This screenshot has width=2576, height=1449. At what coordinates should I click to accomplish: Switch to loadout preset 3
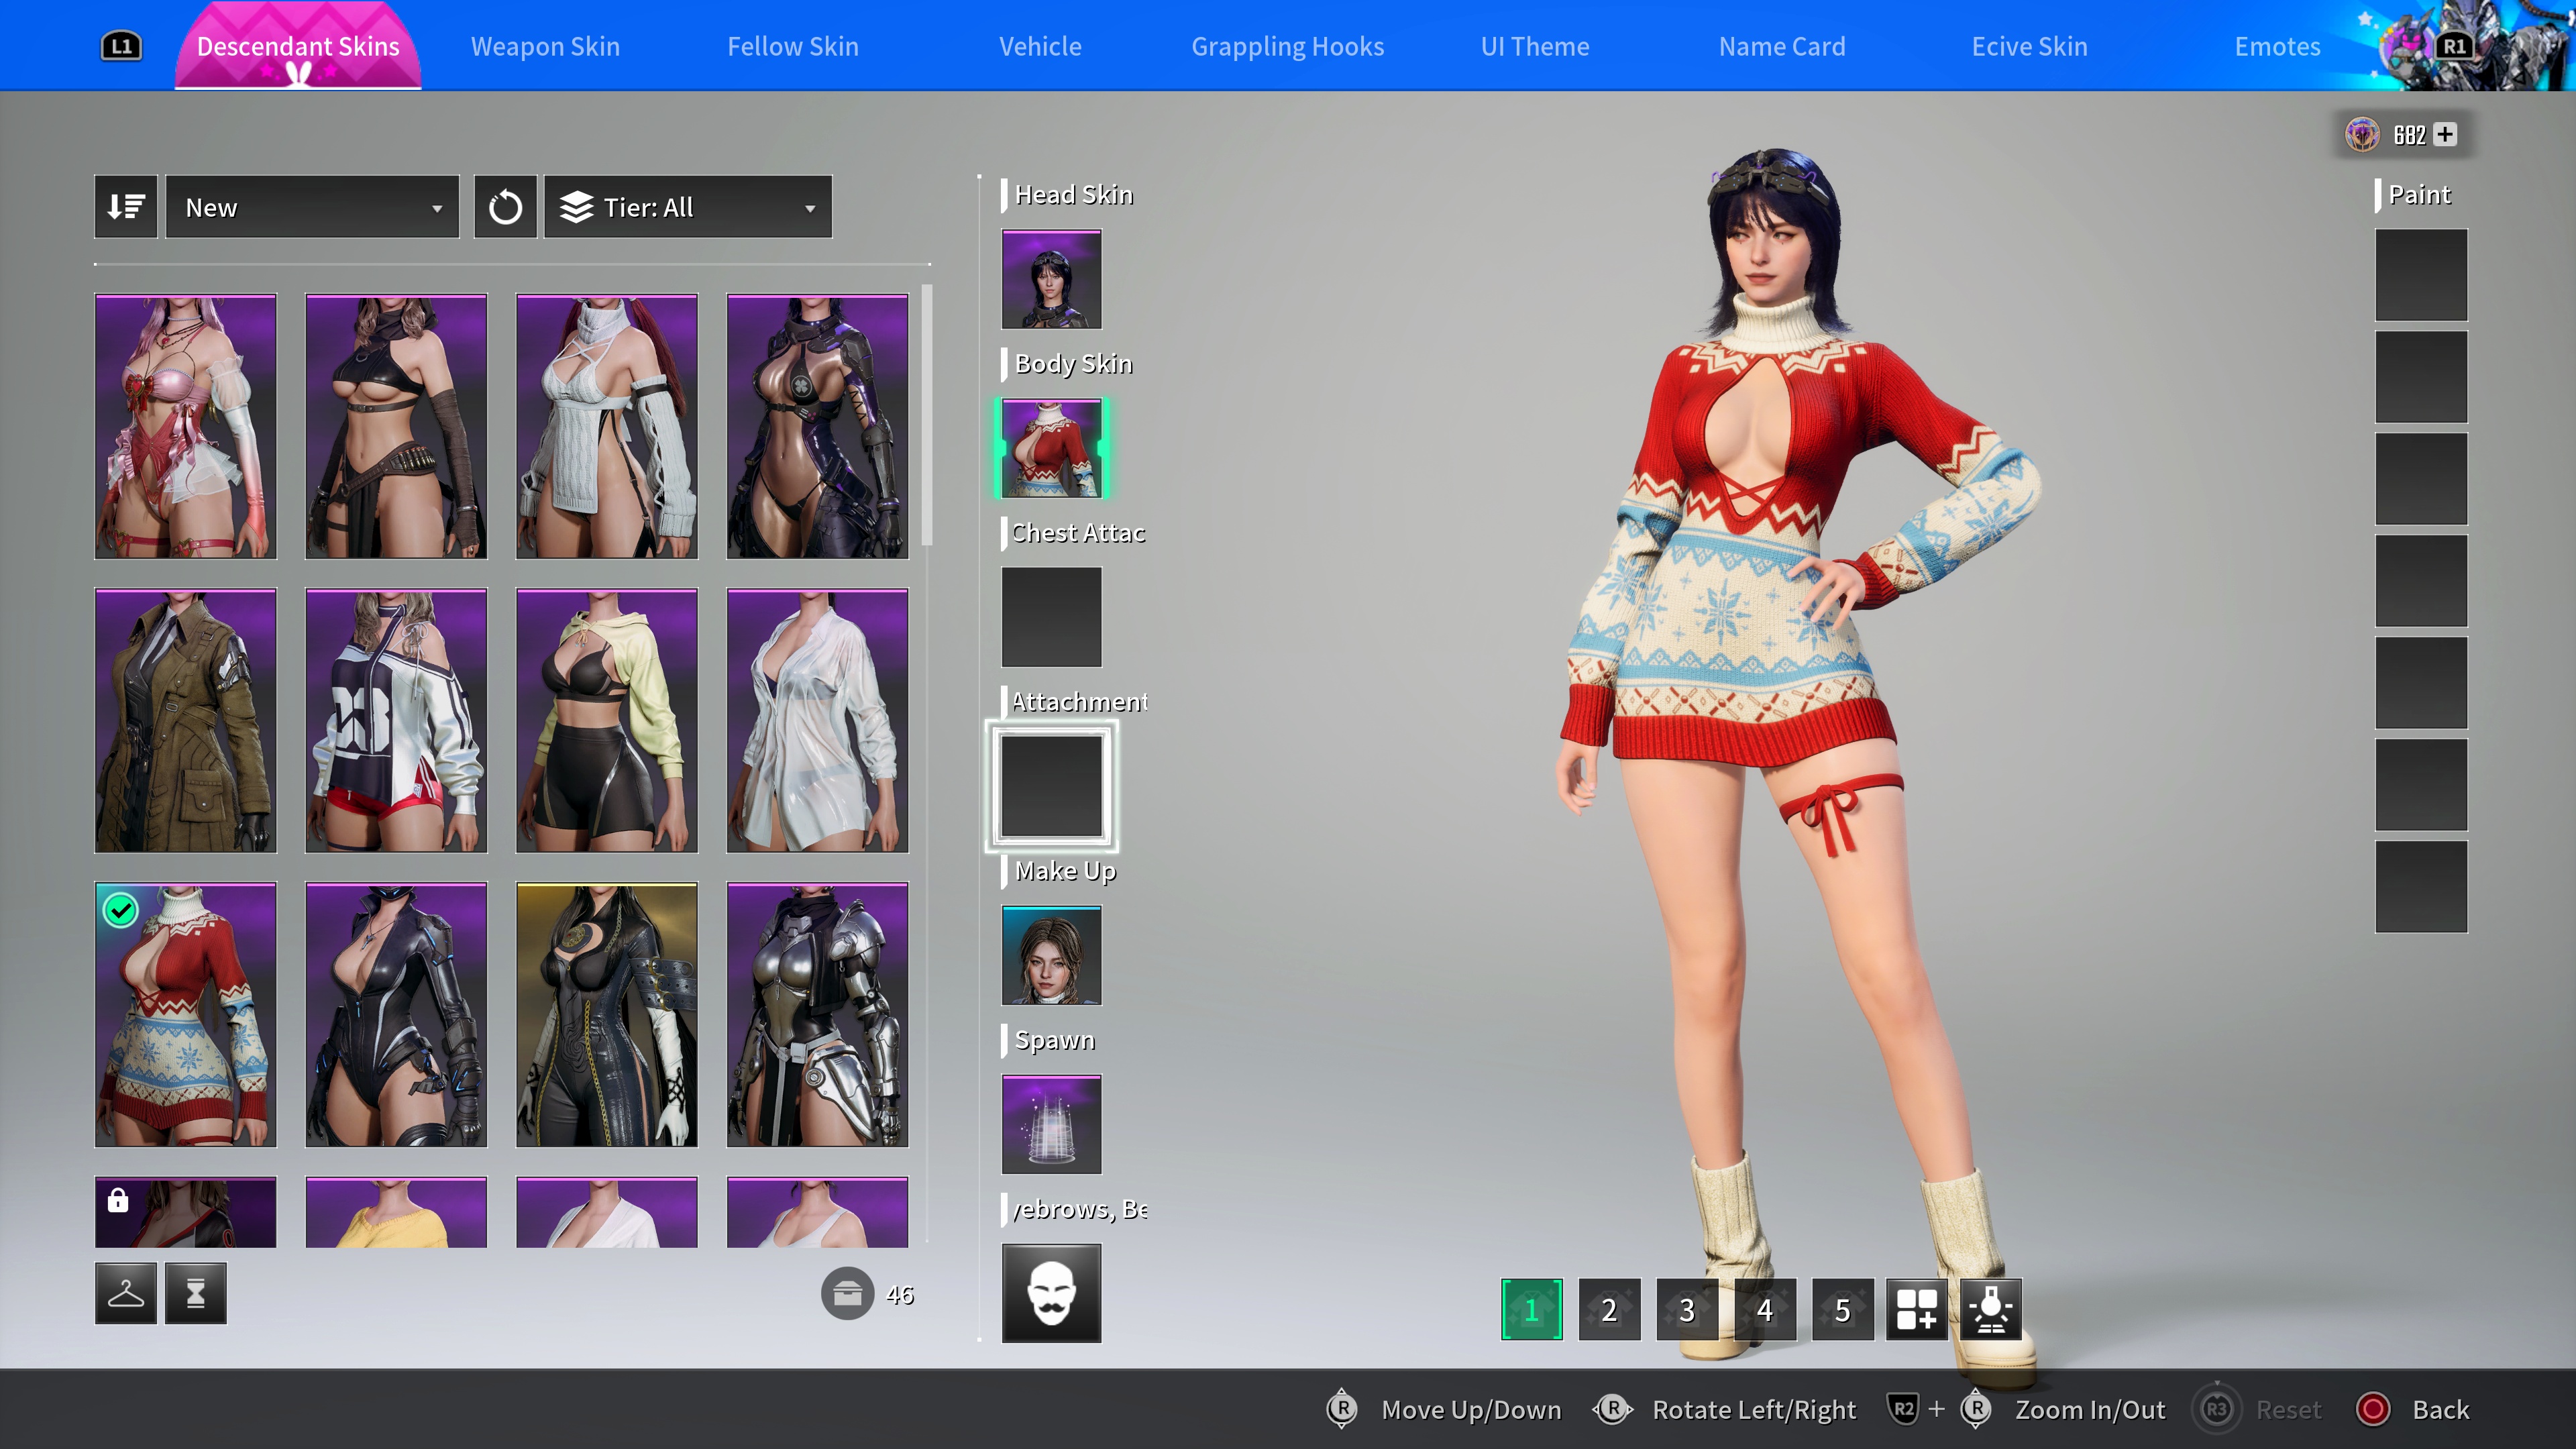click(x=1687, y=1309)
